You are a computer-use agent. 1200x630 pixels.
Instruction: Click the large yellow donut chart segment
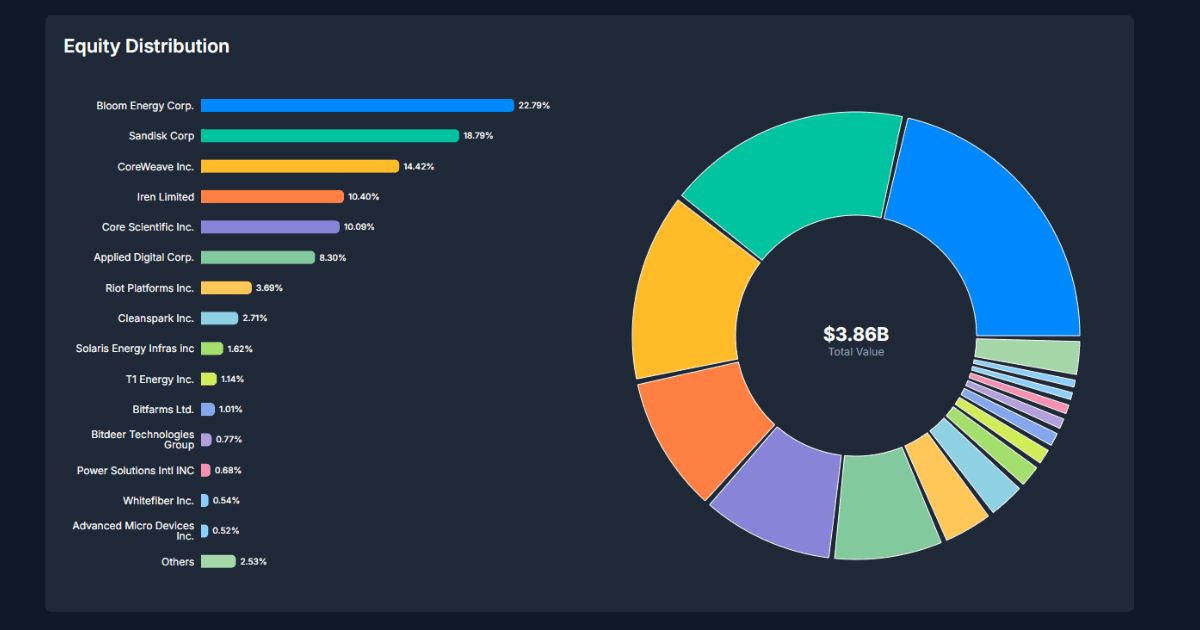[688, 295]
